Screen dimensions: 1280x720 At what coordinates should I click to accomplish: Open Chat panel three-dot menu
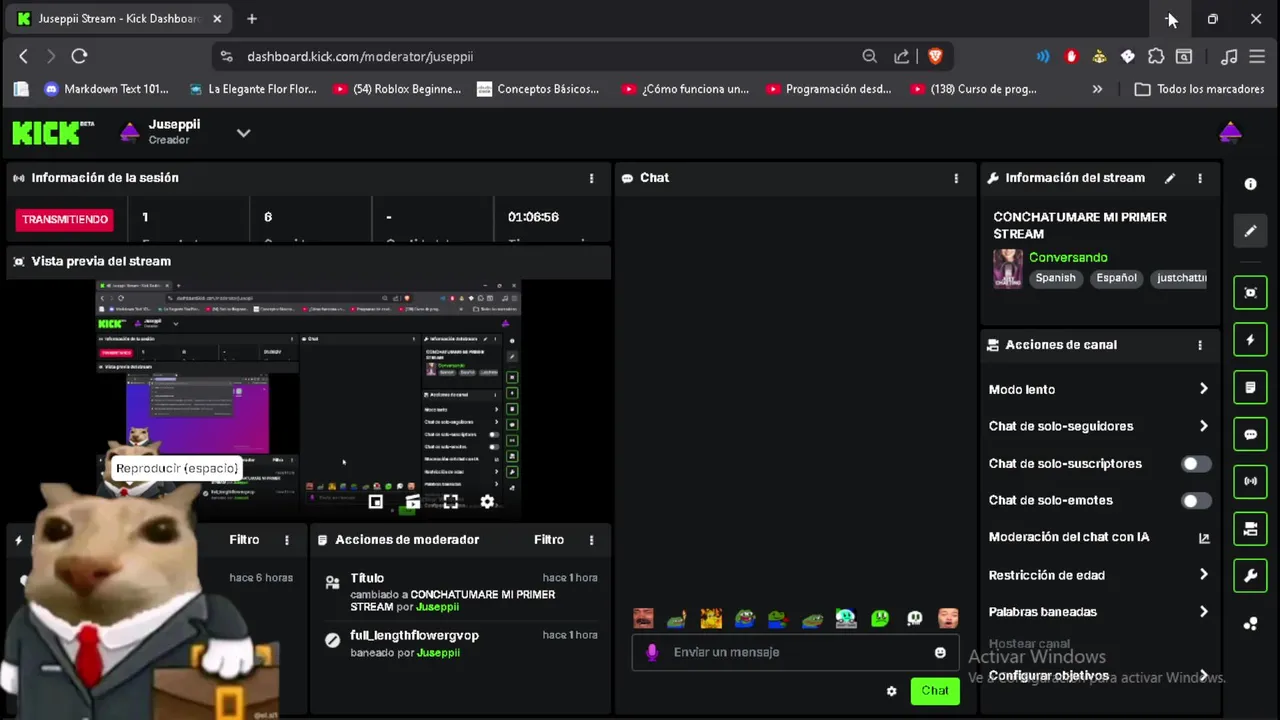pyautogui.click(x=956, y=178)
